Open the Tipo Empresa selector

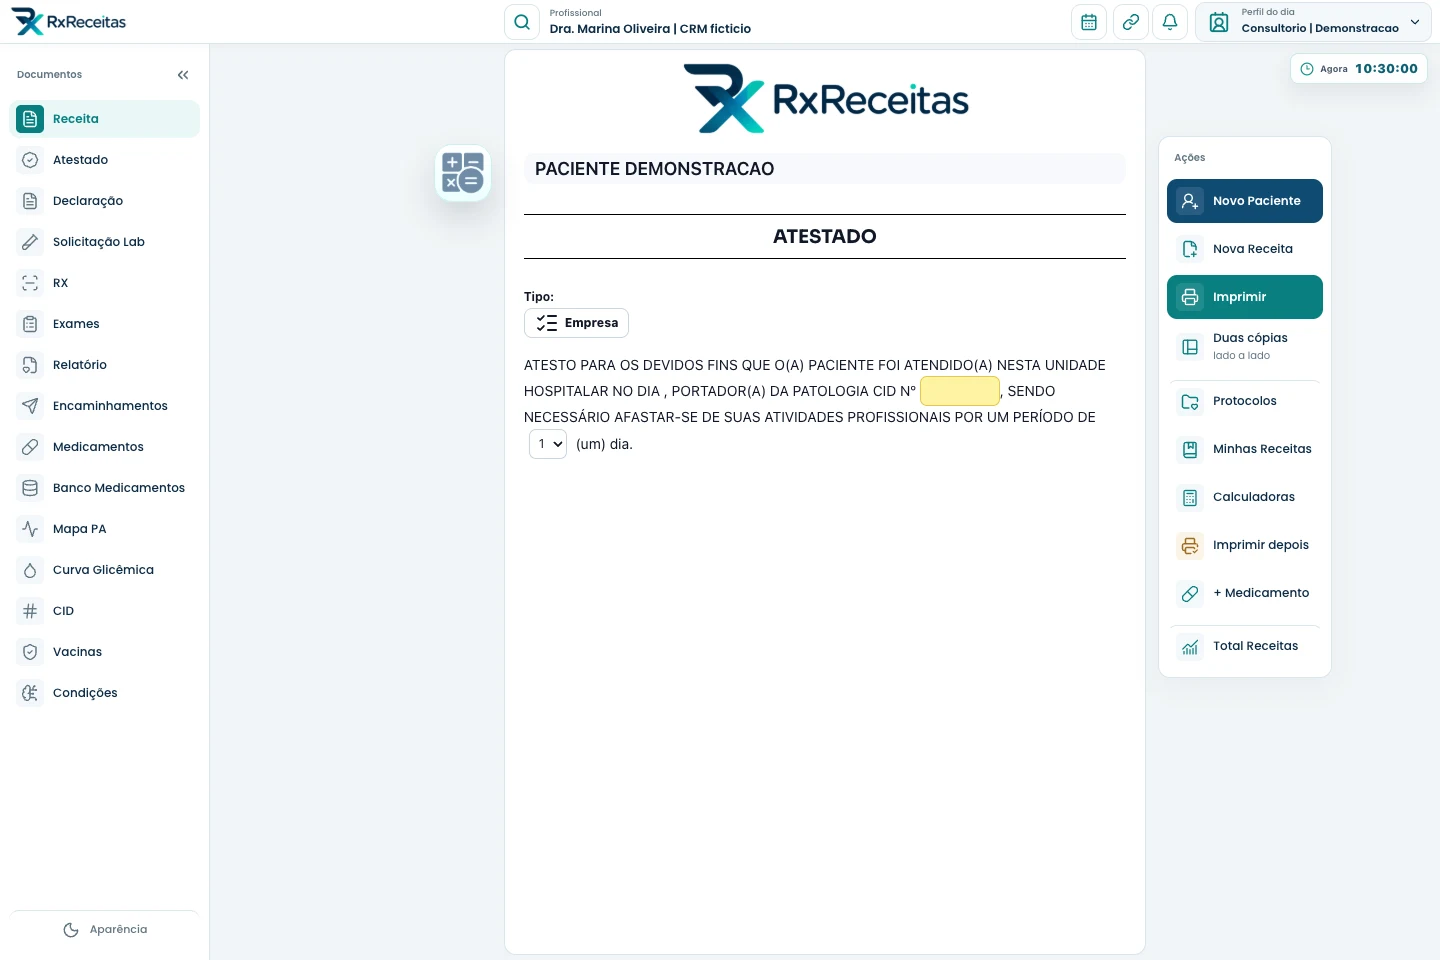[576, 323]
